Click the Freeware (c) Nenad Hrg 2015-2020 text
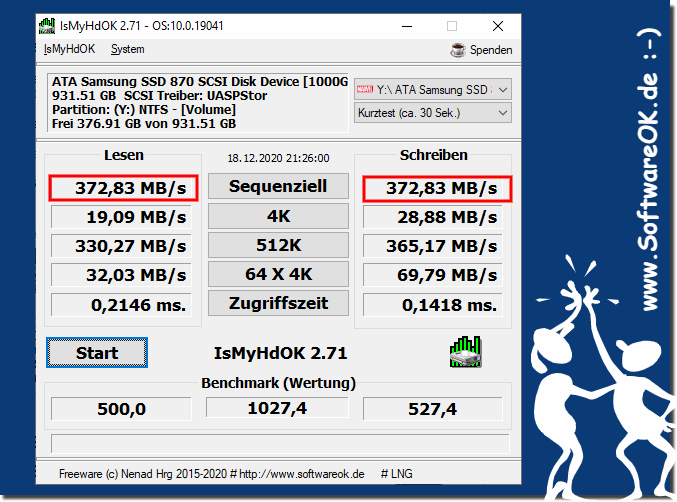This screenshot has height=502, width=677. (x=143, y=474)
